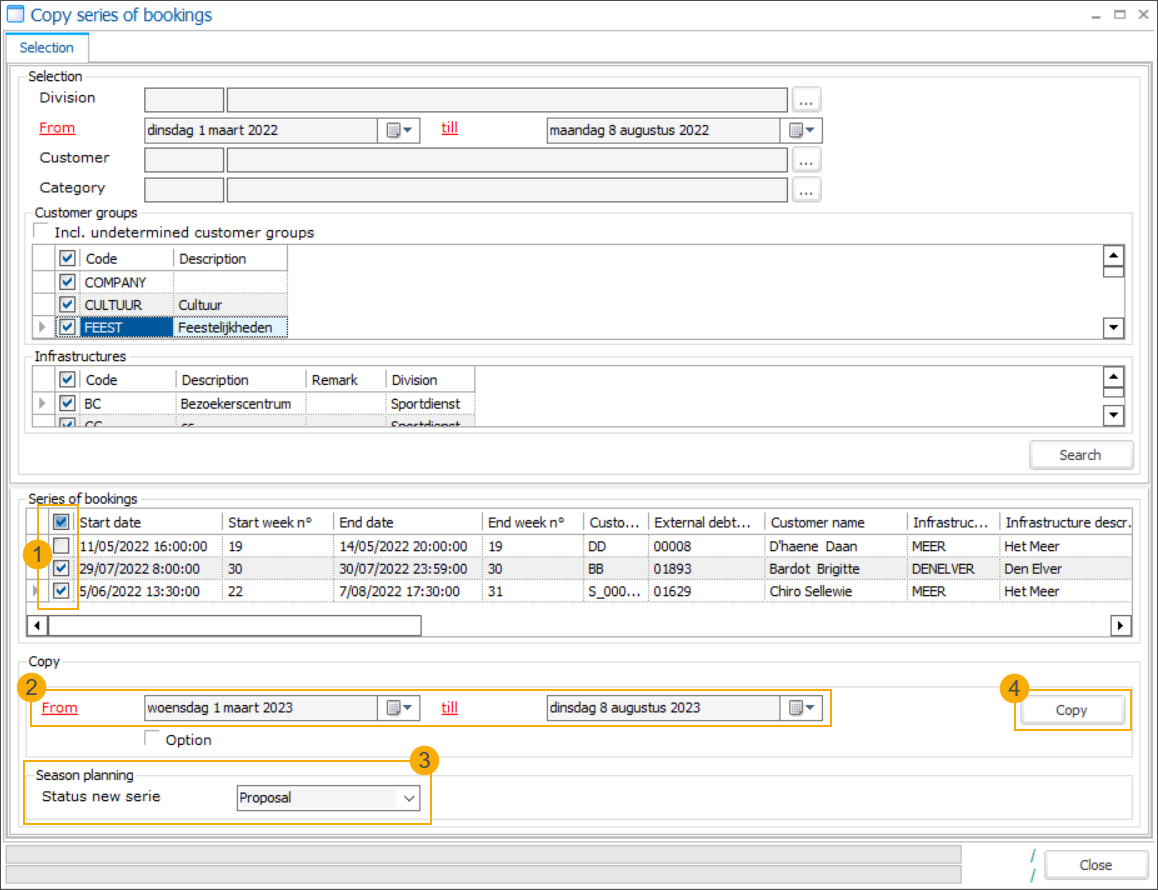Uncheck the CULTUUR customer group
1158x890 pixels.
pos(67,304)
